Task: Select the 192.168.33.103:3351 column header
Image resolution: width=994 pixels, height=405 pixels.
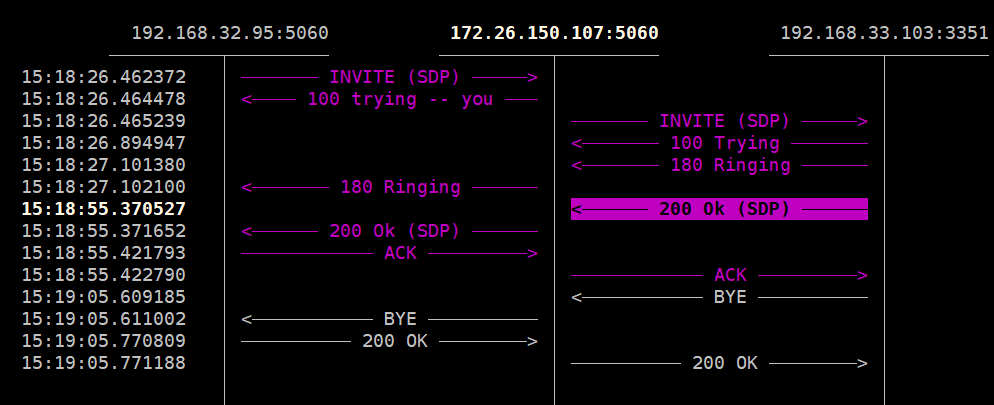Action: 883,33
